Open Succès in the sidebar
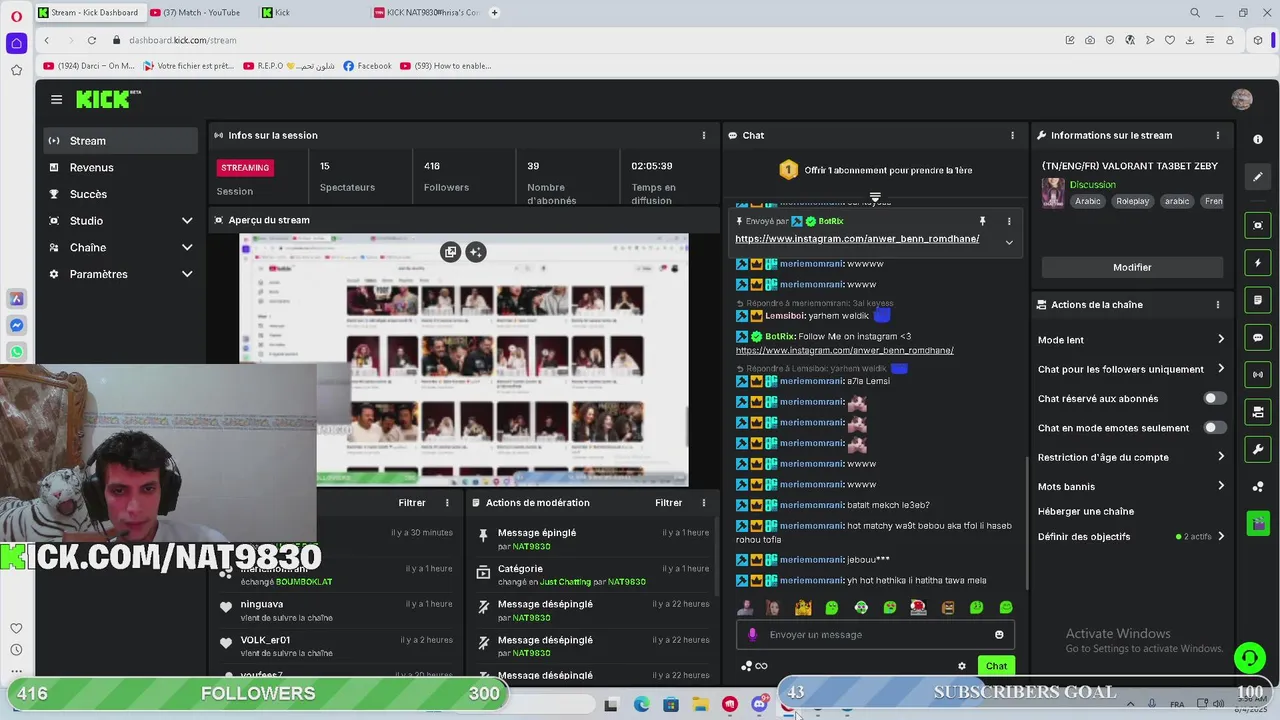Screen dimensions: 1280x720 pos(121,194)
